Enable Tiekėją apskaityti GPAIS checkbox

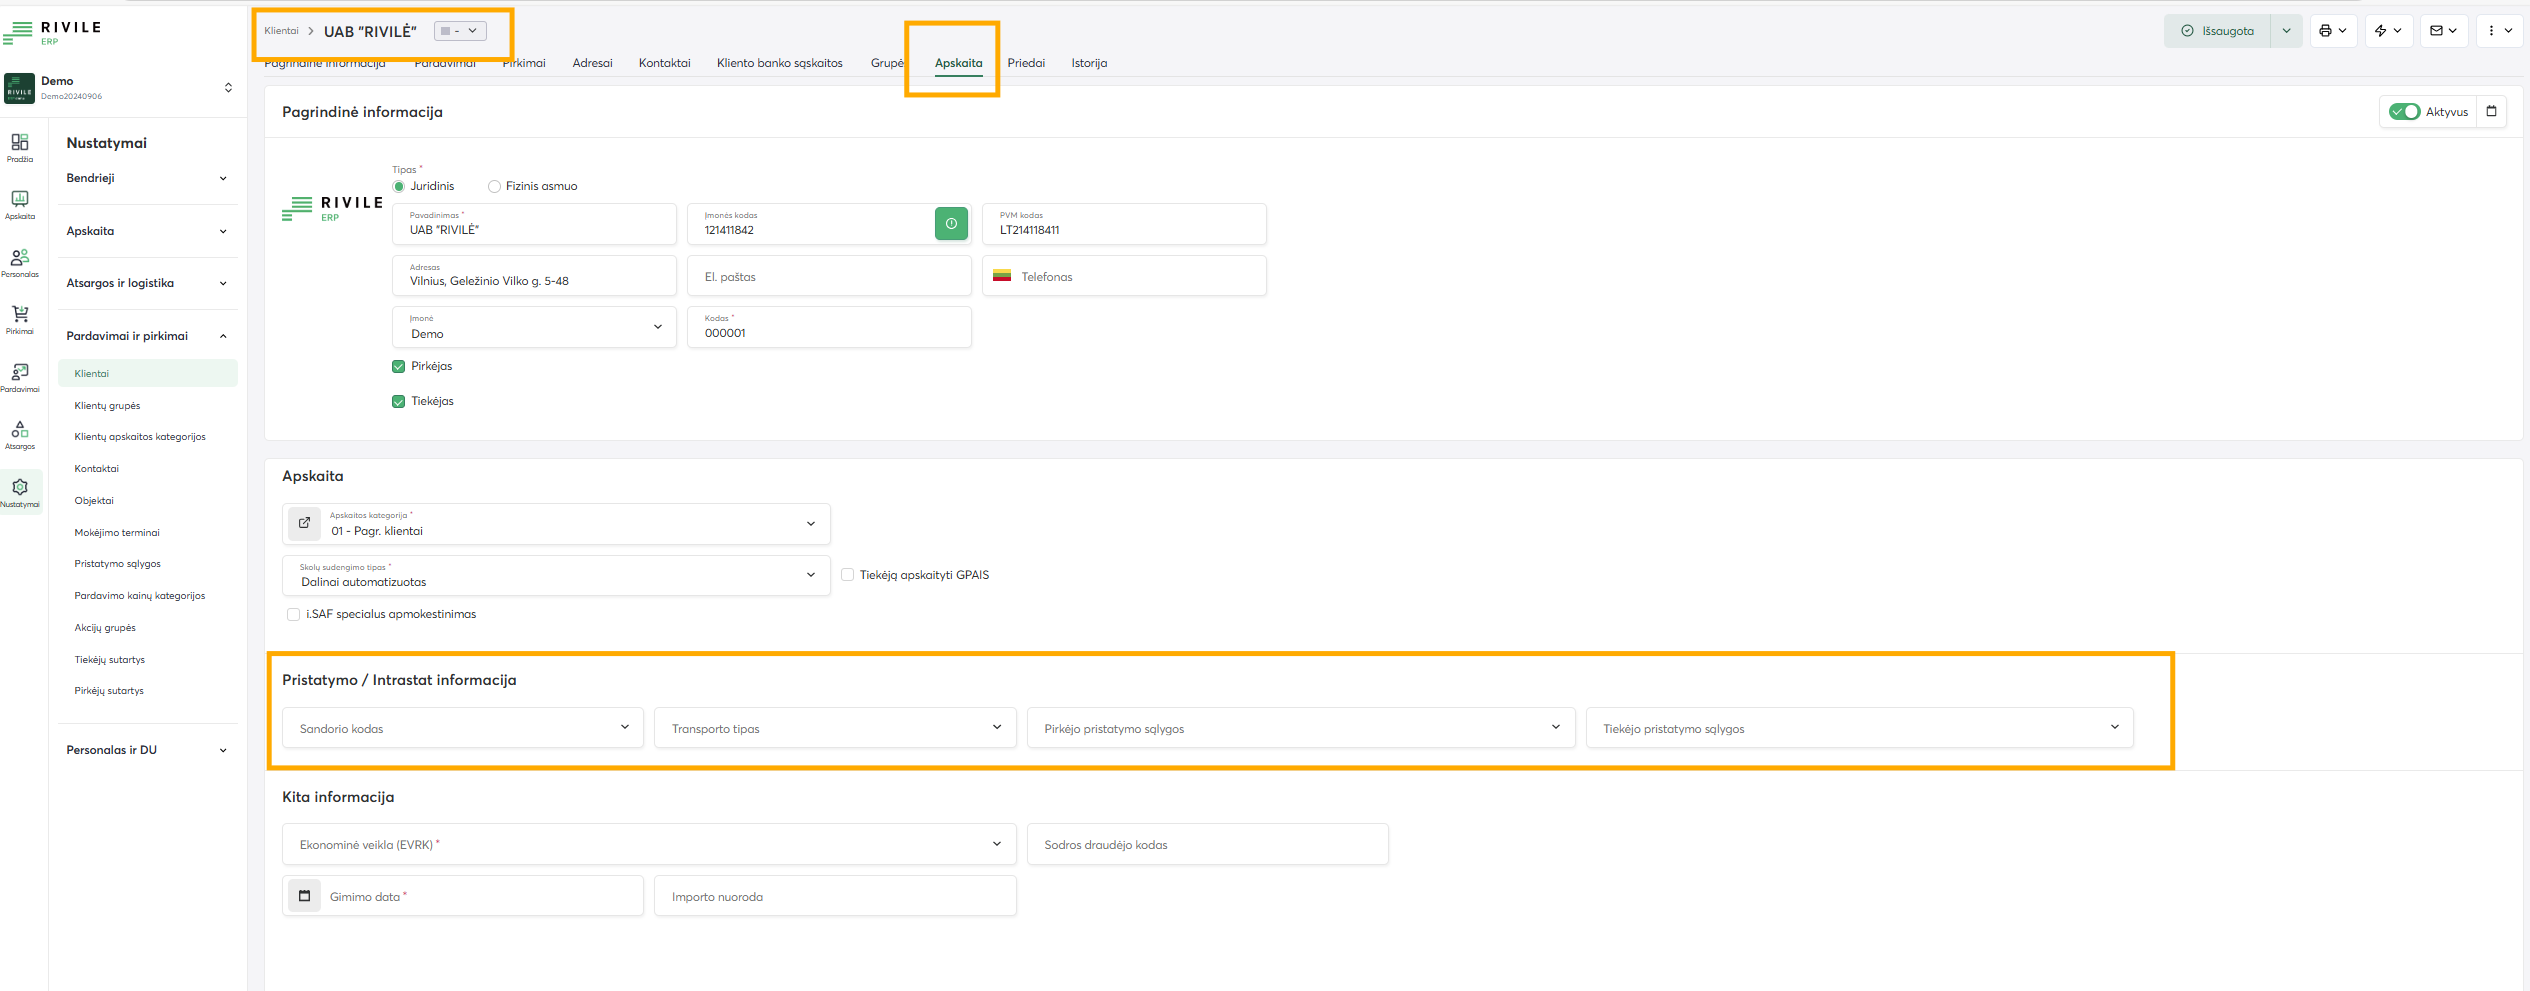[x=848, y=575]
